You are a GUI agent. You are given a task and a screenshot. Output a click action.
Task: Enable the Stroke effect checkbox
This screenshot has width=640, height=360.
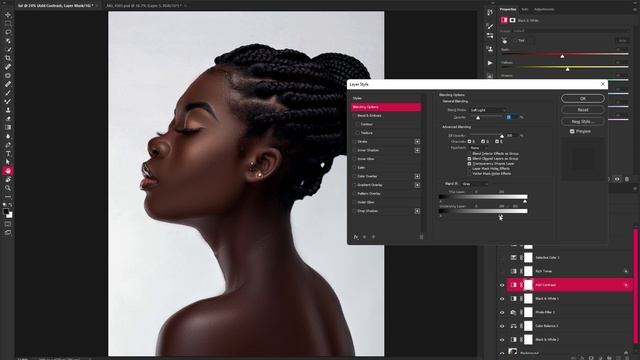coord(354,142)
